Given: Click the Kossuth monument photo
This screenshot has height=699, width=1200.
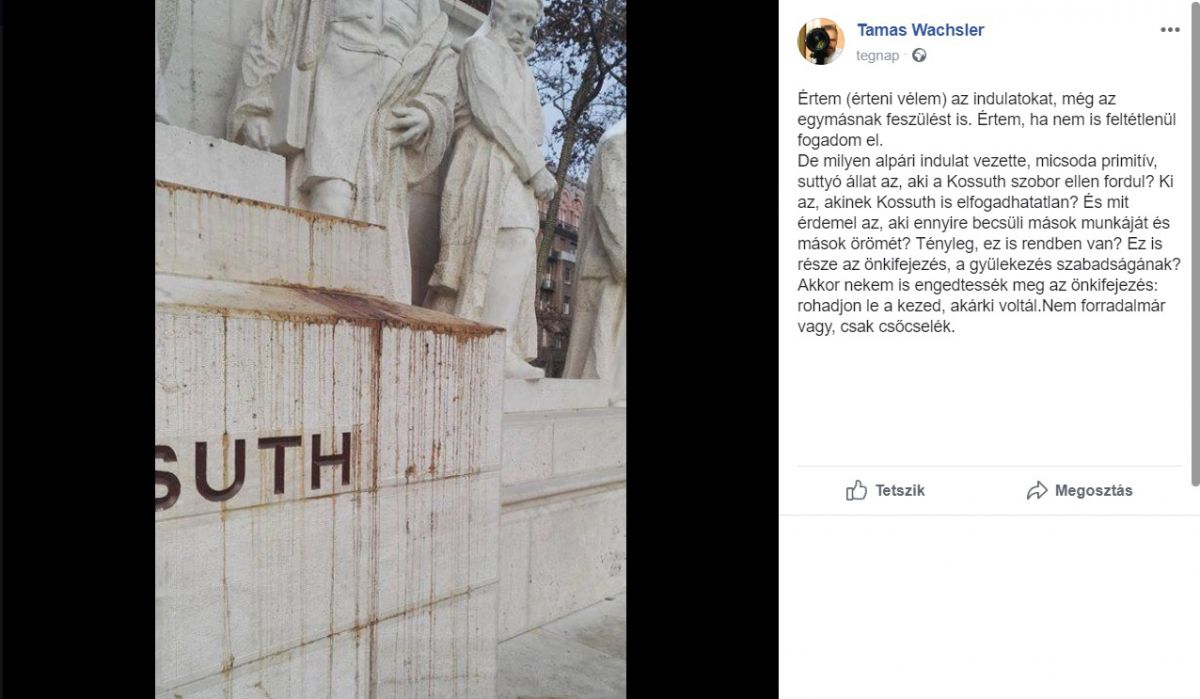Looking at the screenshot, I should (390, 349).
